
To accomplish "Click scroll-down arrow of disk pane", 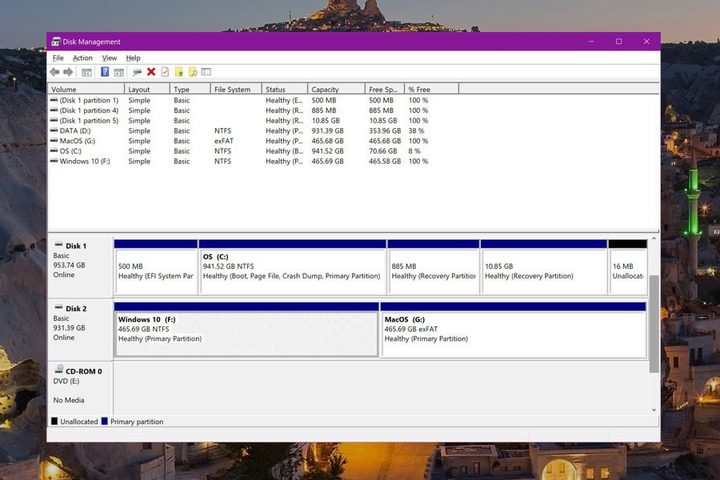I will click(x=654, y=410).
